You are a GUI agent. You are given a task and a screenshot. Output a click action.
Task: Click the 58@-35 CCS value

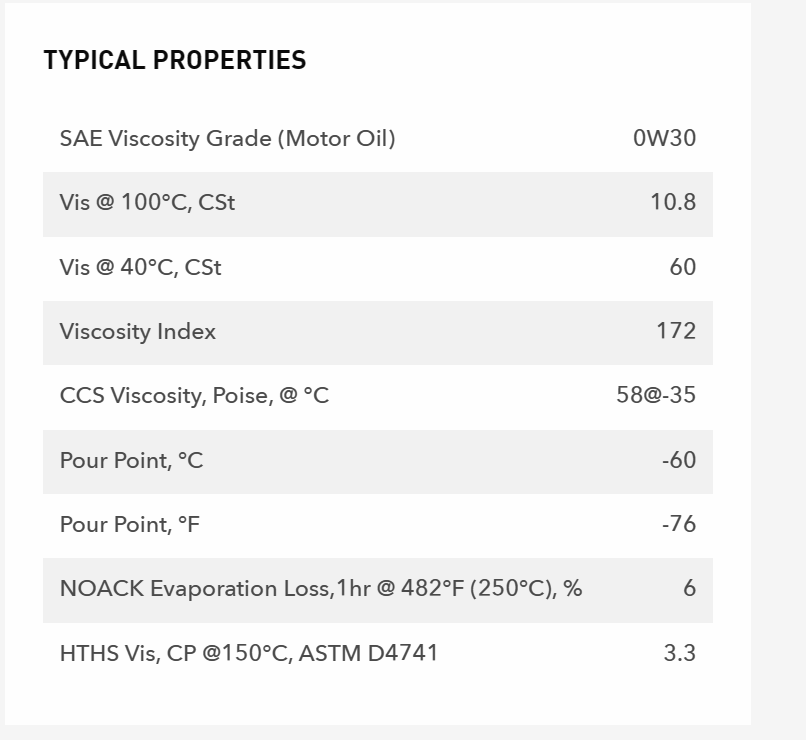(x=656, y=395)
